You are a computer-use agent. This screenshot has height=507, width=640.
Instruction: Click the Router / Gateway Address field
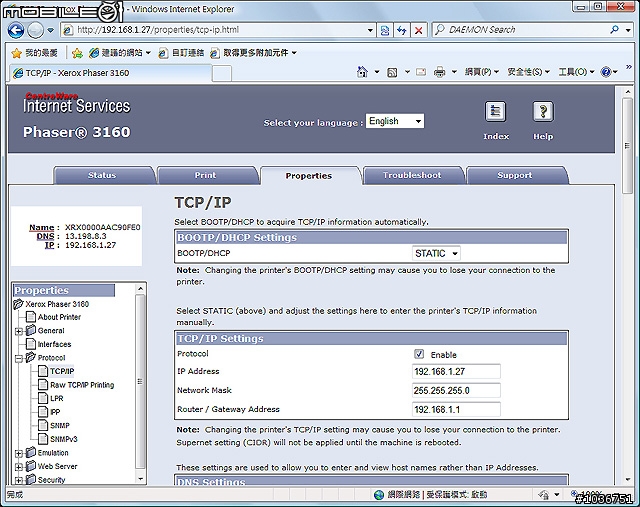point(456,409)
